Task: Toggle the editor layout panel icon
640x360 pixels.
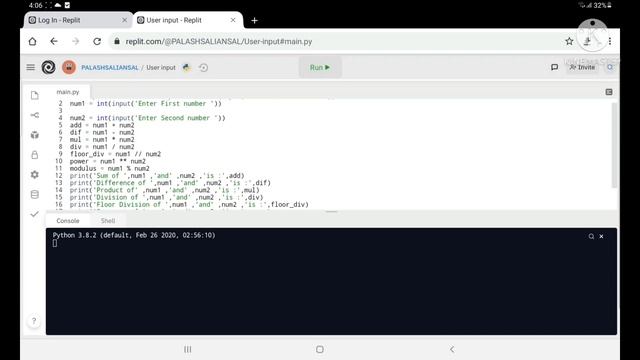Action: pos(609,92)
